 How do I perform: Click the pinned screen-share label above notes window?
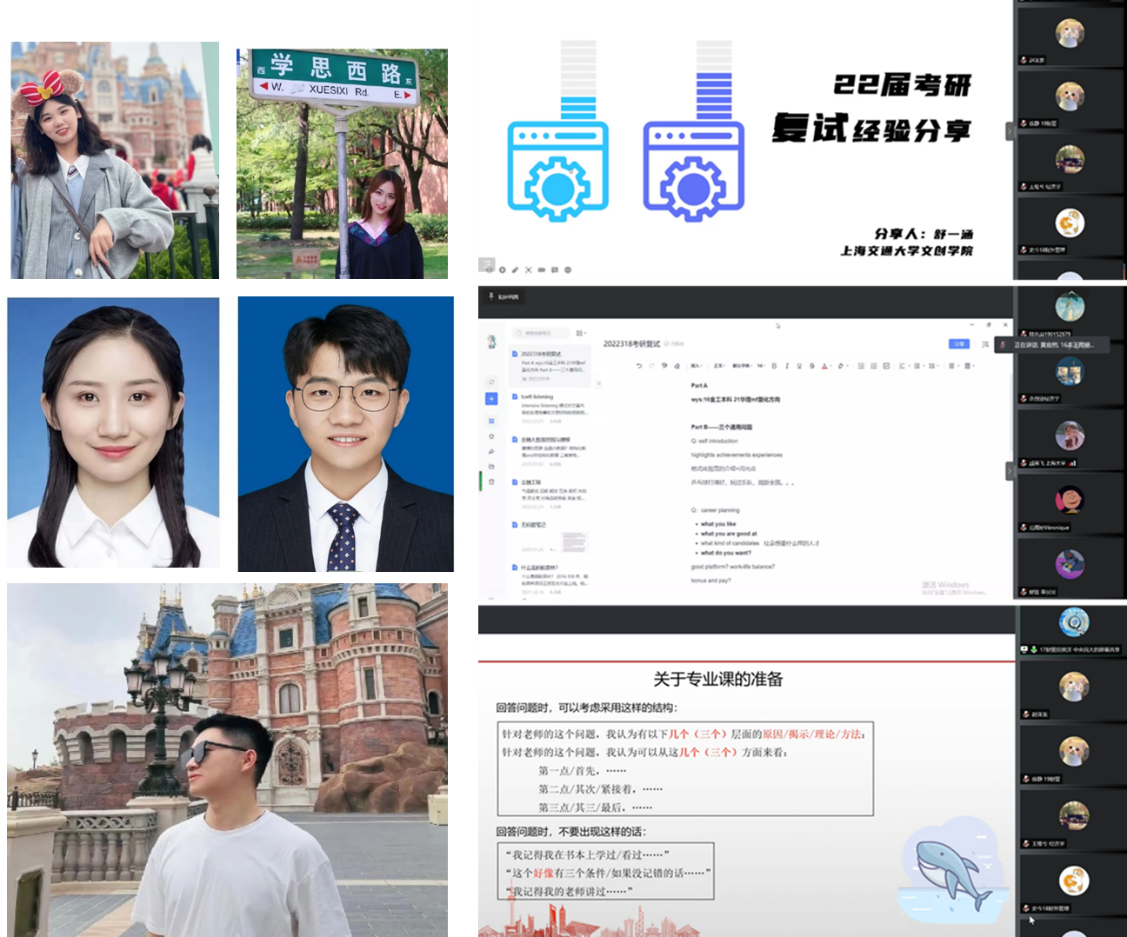(x=502, y=296)
